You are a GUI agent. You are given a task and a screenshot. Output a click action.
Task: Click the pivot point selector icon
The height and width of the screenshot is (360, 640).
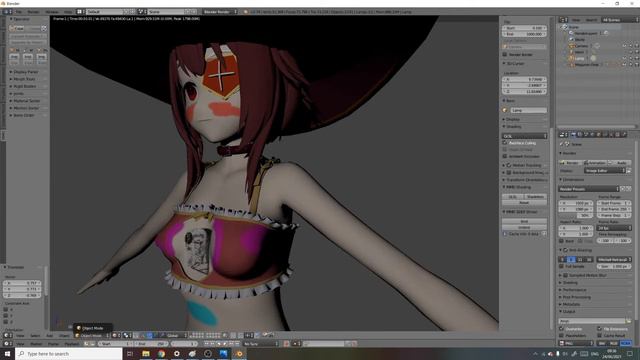click(127, 336)
